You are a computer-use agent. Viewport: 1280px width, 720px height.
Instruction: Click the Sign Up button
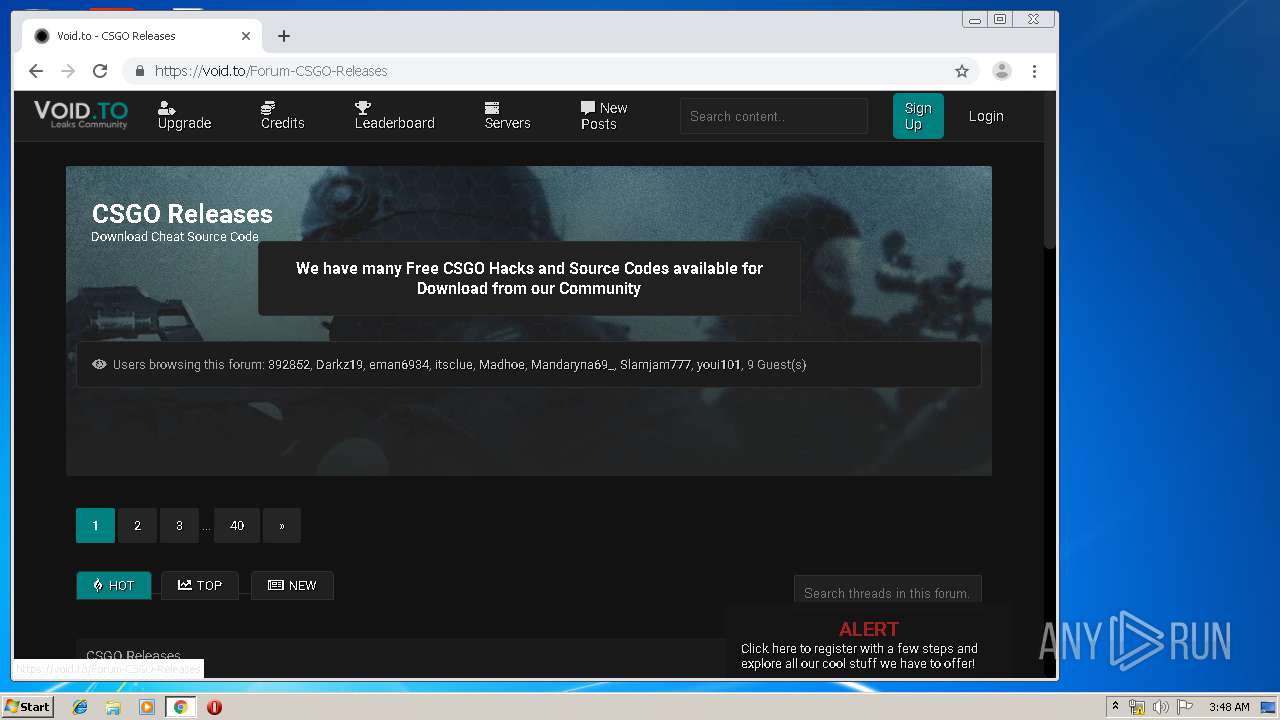pos(918,116)
